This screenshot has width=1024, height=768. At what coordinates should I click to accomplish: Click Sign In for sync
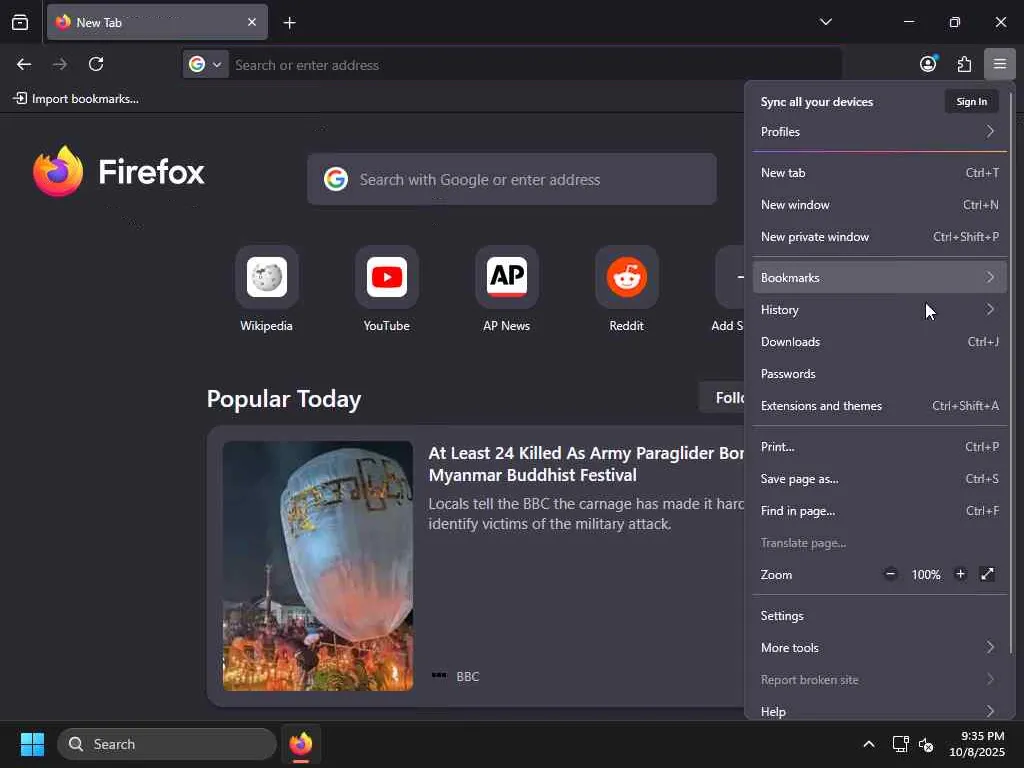[x=971, y=101]
